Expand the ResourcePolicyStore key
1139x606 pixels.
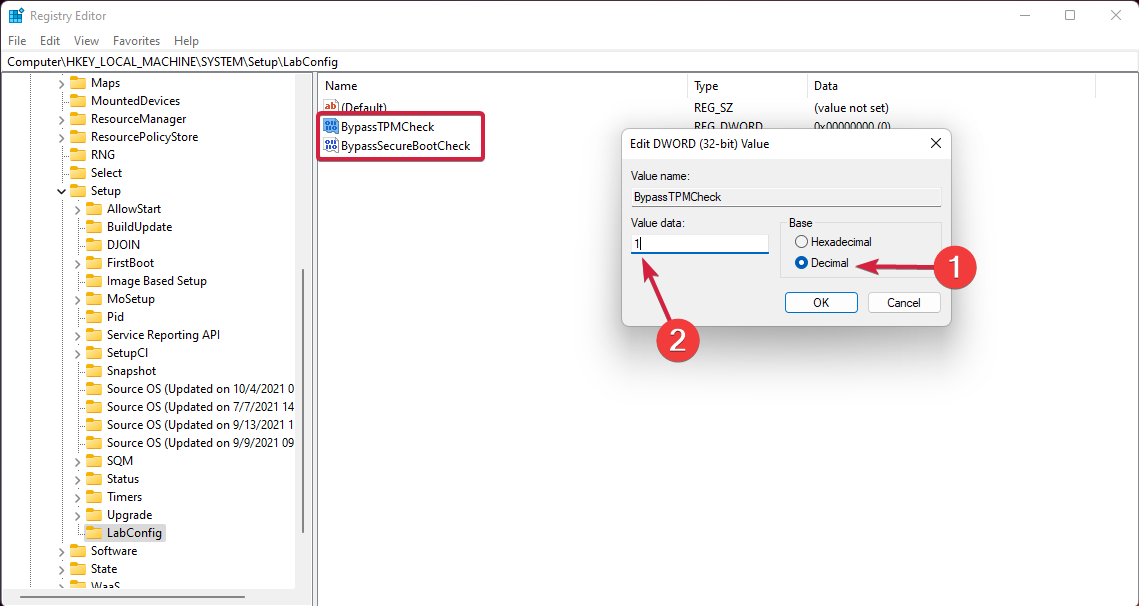pyautogui.click(x=62, y=137)
